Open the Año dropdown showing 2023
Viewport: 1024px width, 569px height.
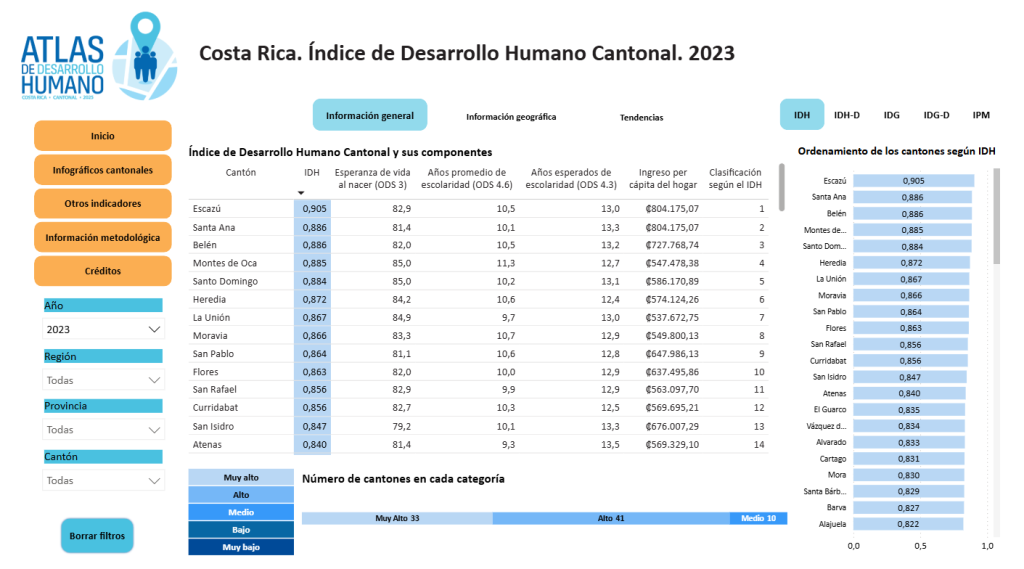coord(103,329)
